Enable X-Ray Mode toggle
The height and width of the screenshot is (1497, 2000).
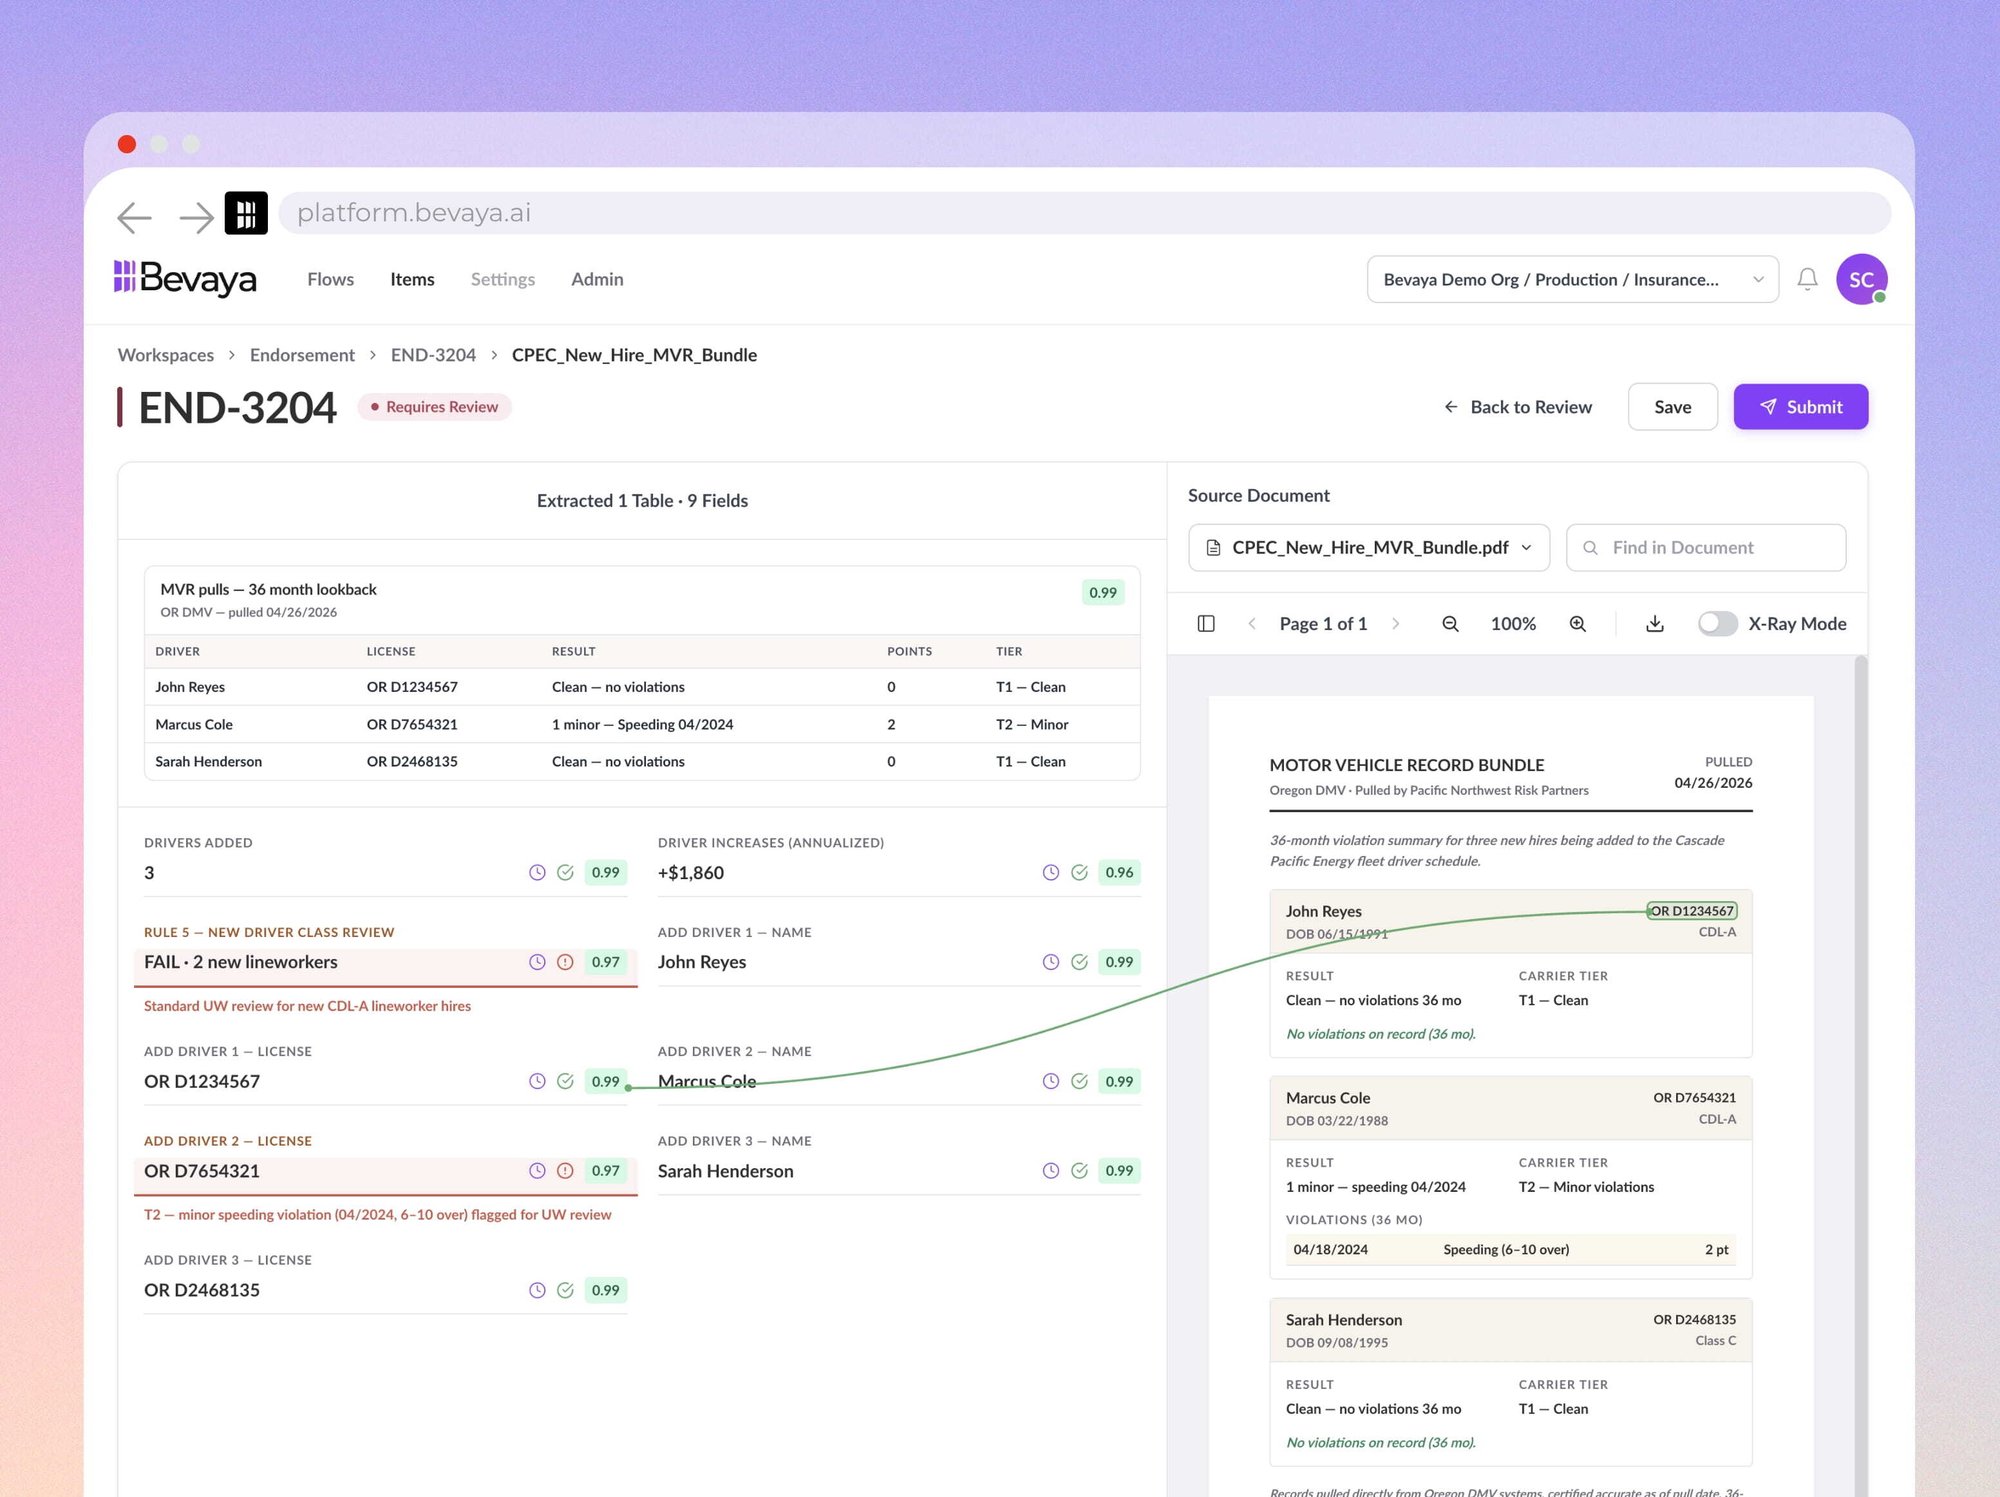tap(1717, 624)
